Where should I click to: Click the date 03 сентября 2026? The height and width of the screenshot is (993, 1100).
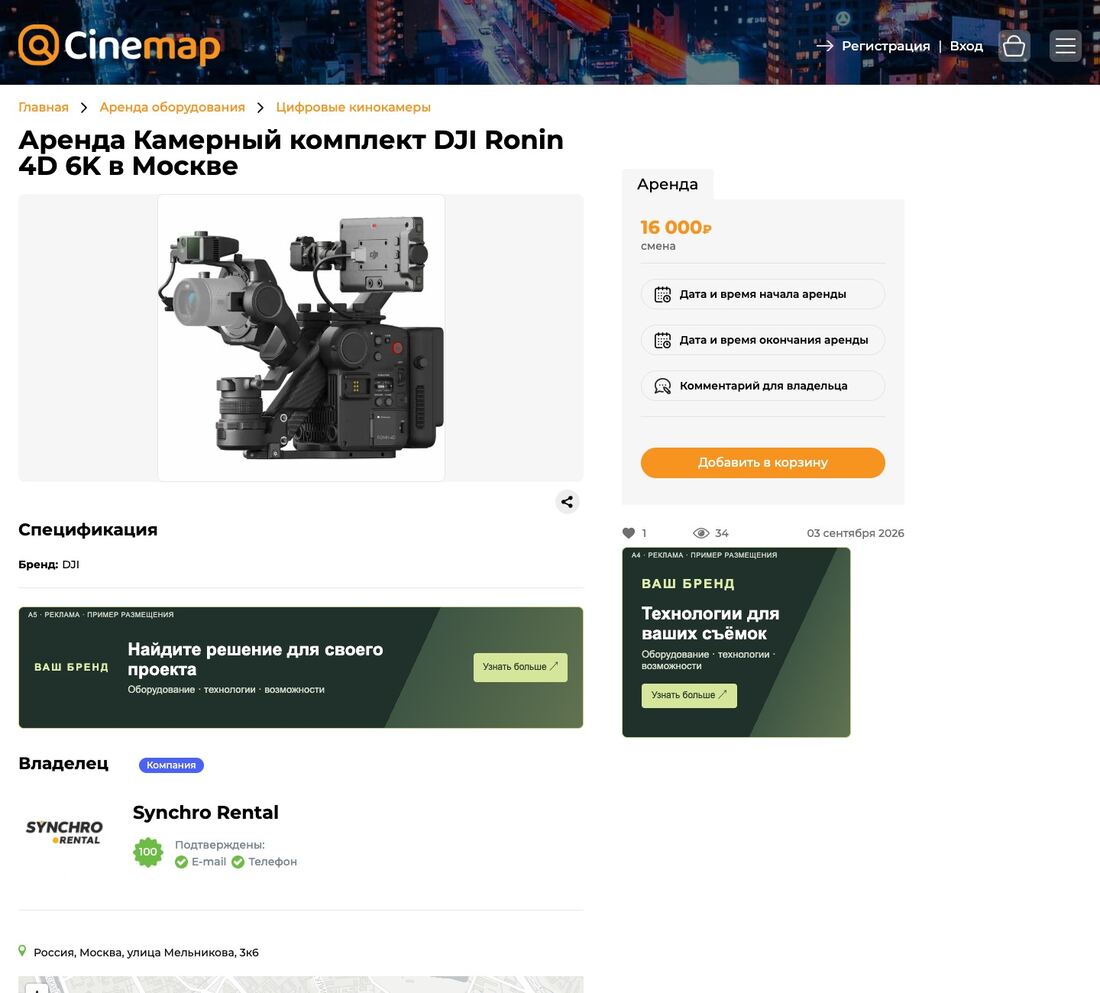(855, 533)
